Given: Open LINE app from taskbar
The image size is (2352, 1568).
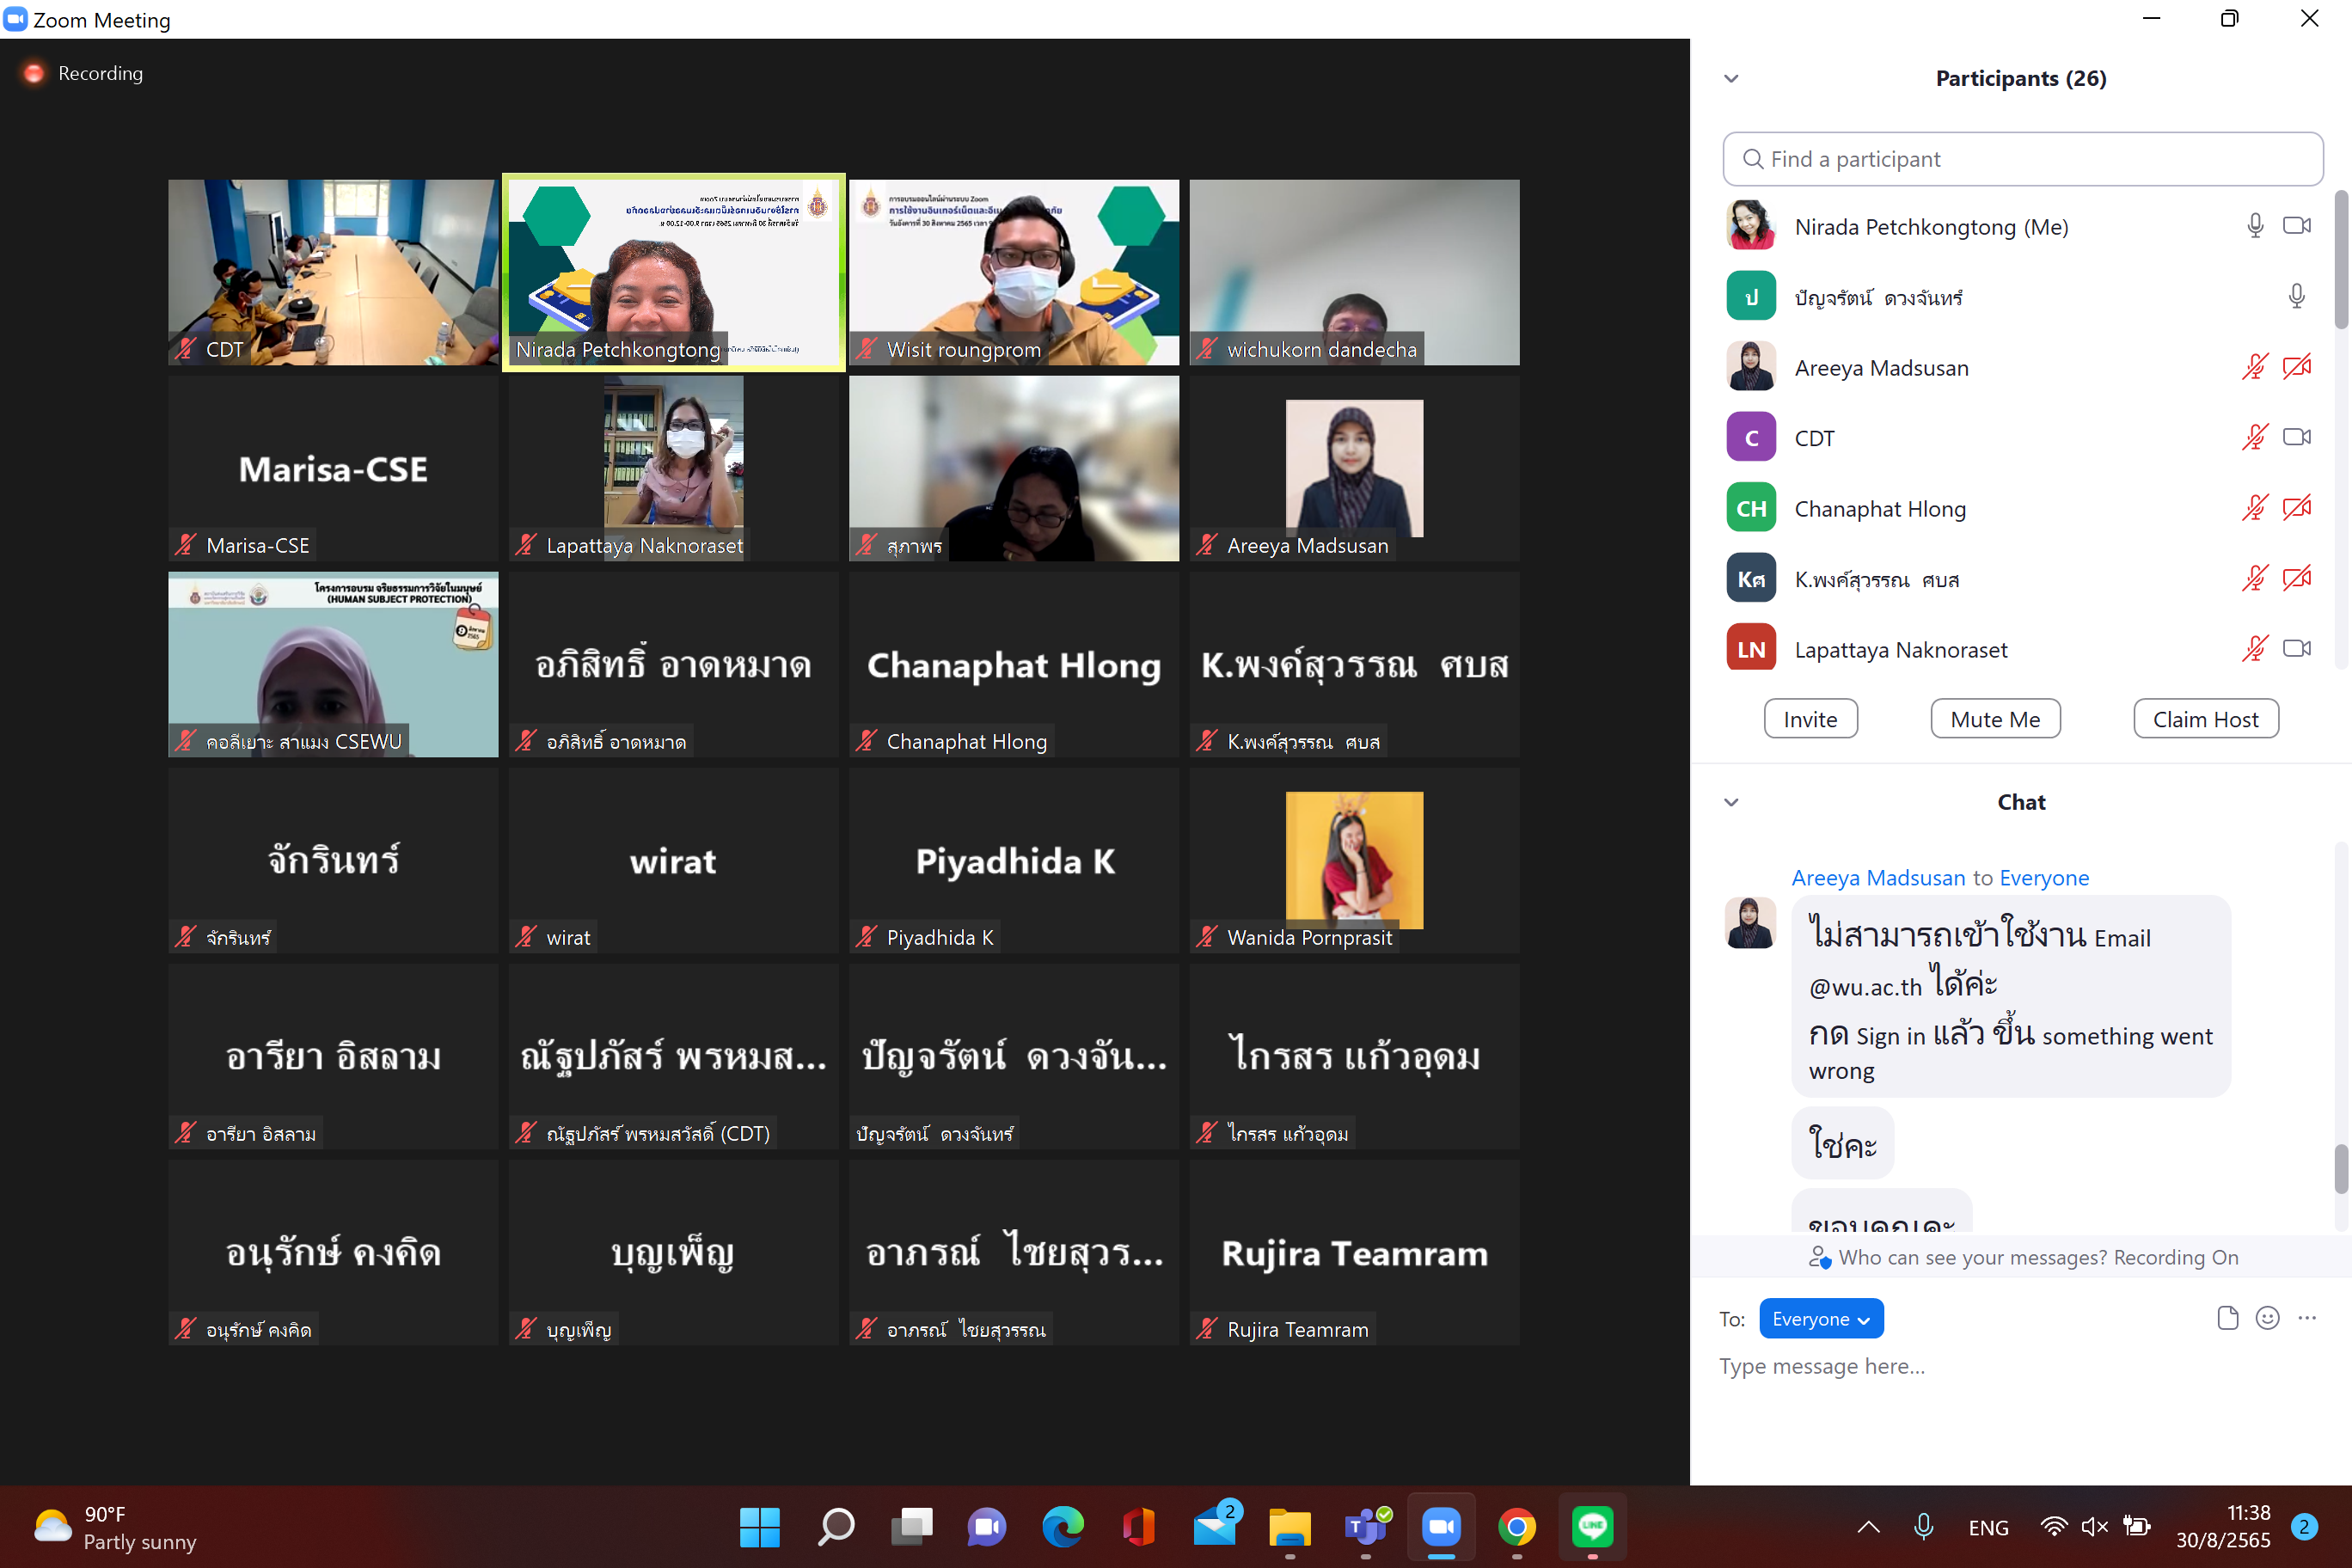Looking at the screenshot, I should [1592, 1526].
